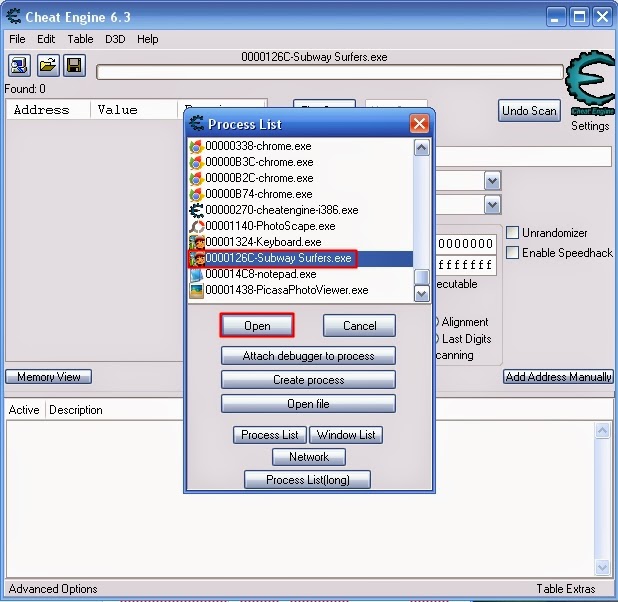Expand the upper scan dropdown arrow

[x=493, y=181]
